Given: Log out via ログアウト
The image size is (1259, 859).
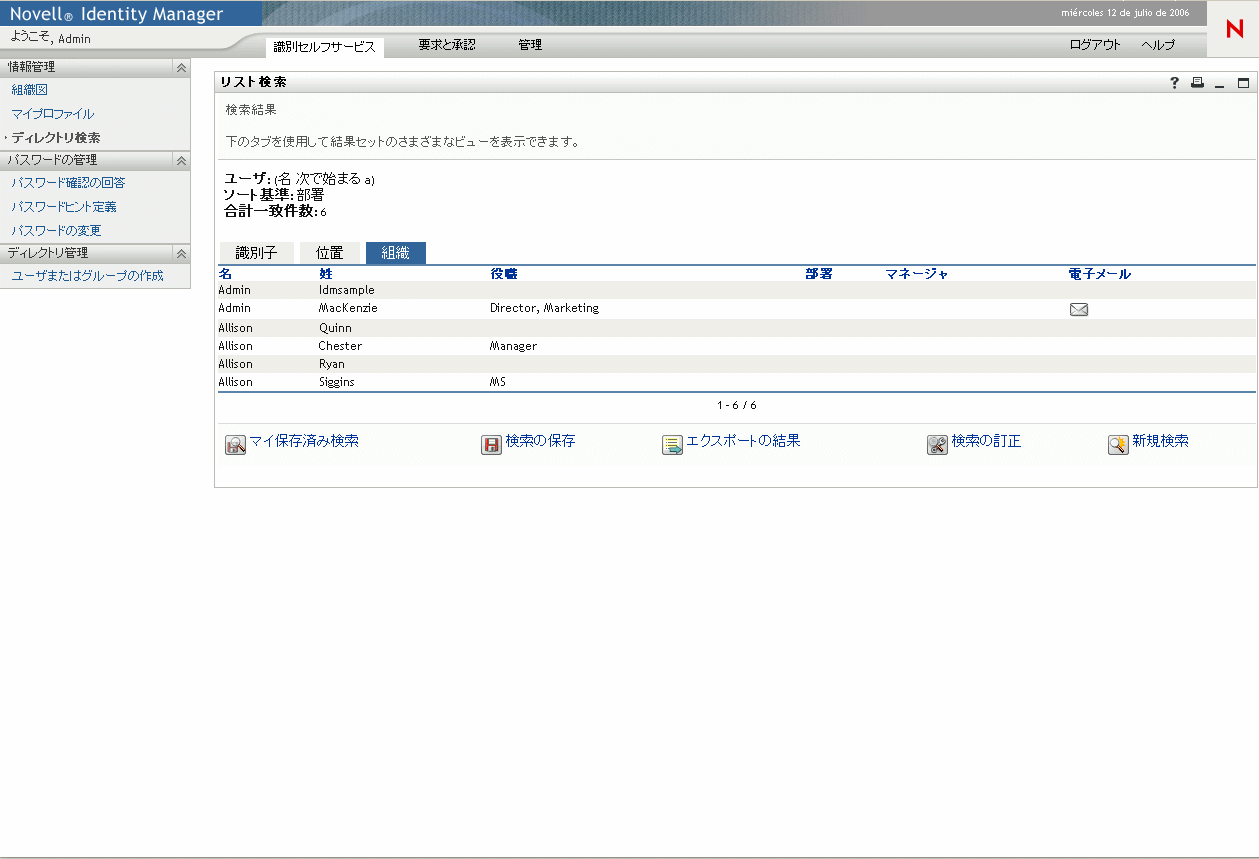Looking at the screenshot, I should (1093, 45).
